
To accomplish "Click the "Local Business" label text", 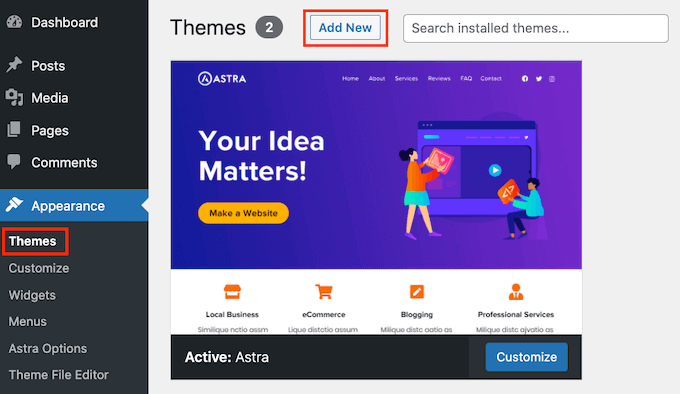I will (232, 315).
